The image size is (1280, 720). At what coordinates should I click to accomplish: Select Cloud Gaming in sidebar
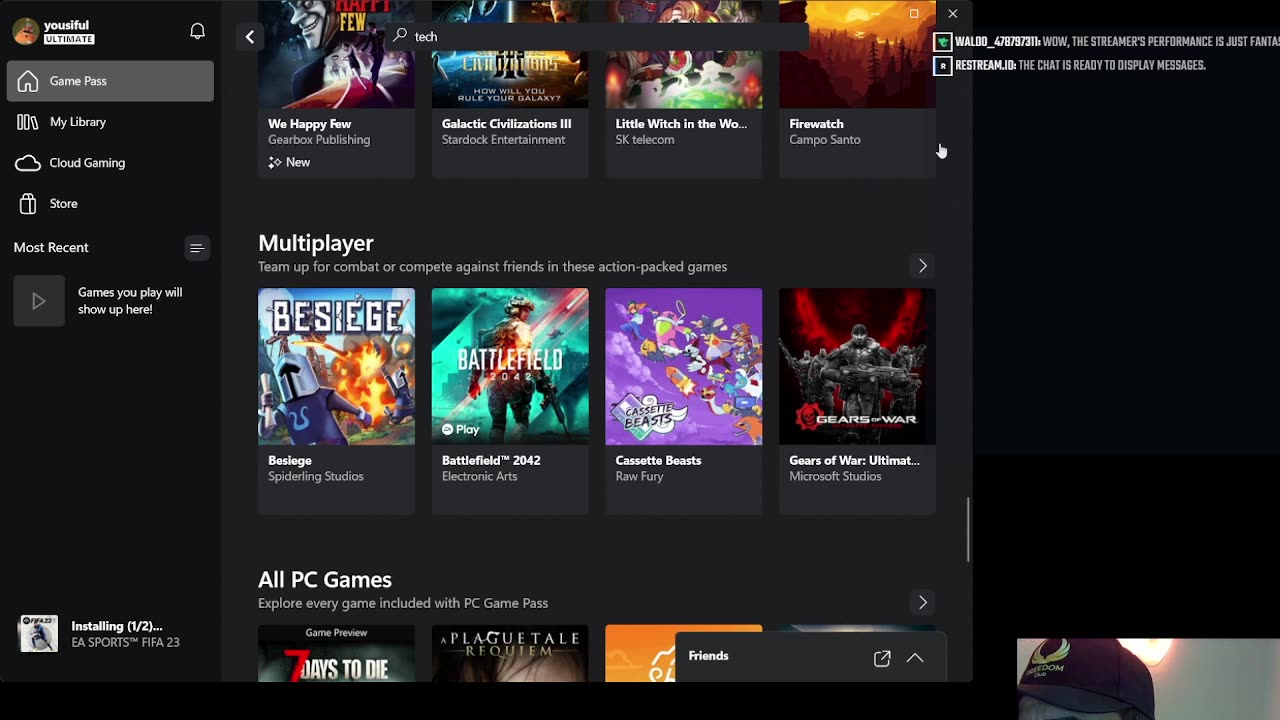[x=110, y=163]
